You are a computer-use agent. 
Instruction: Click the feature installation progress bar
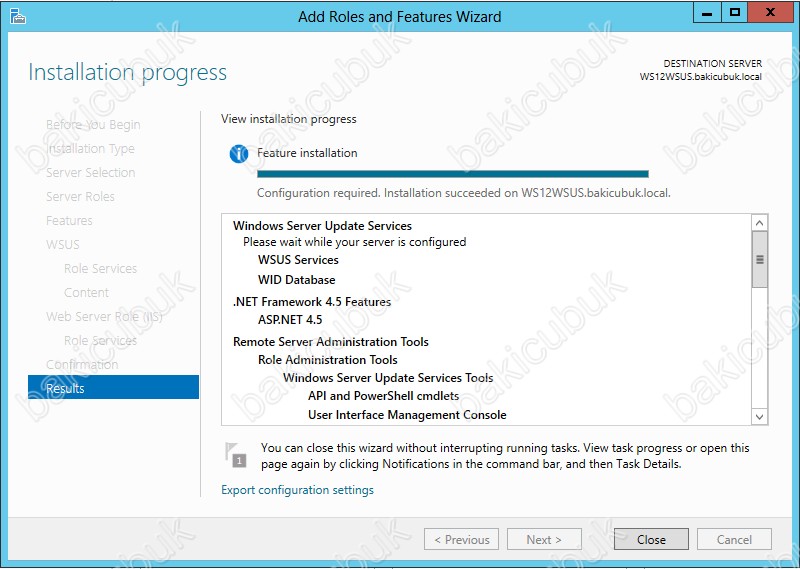[453, 174]
